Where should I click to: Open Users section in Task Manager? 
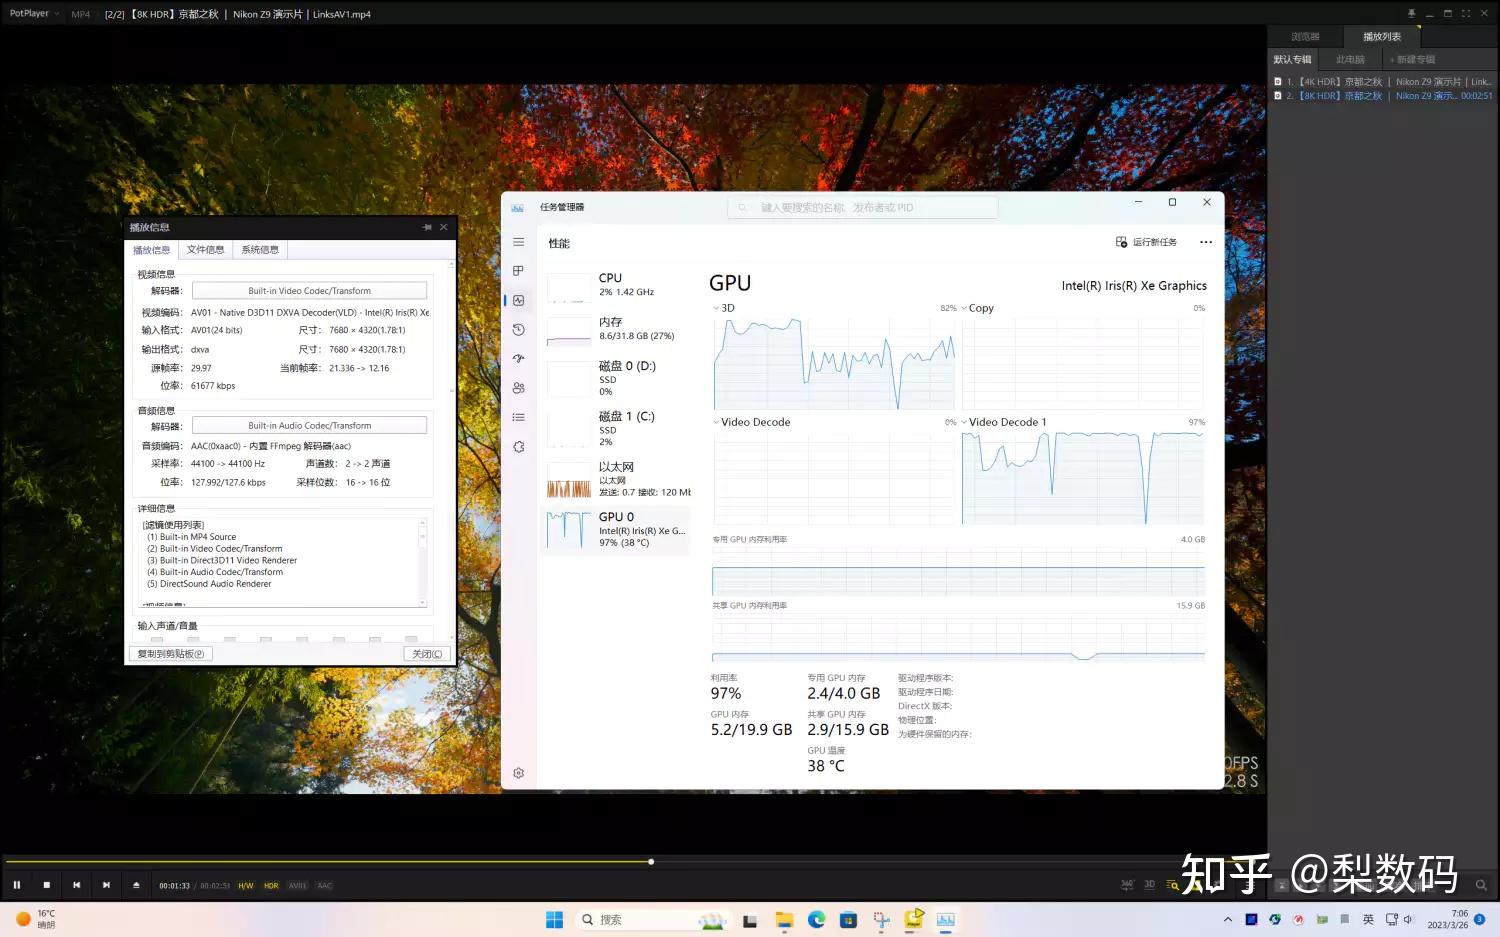click(518, 387)
